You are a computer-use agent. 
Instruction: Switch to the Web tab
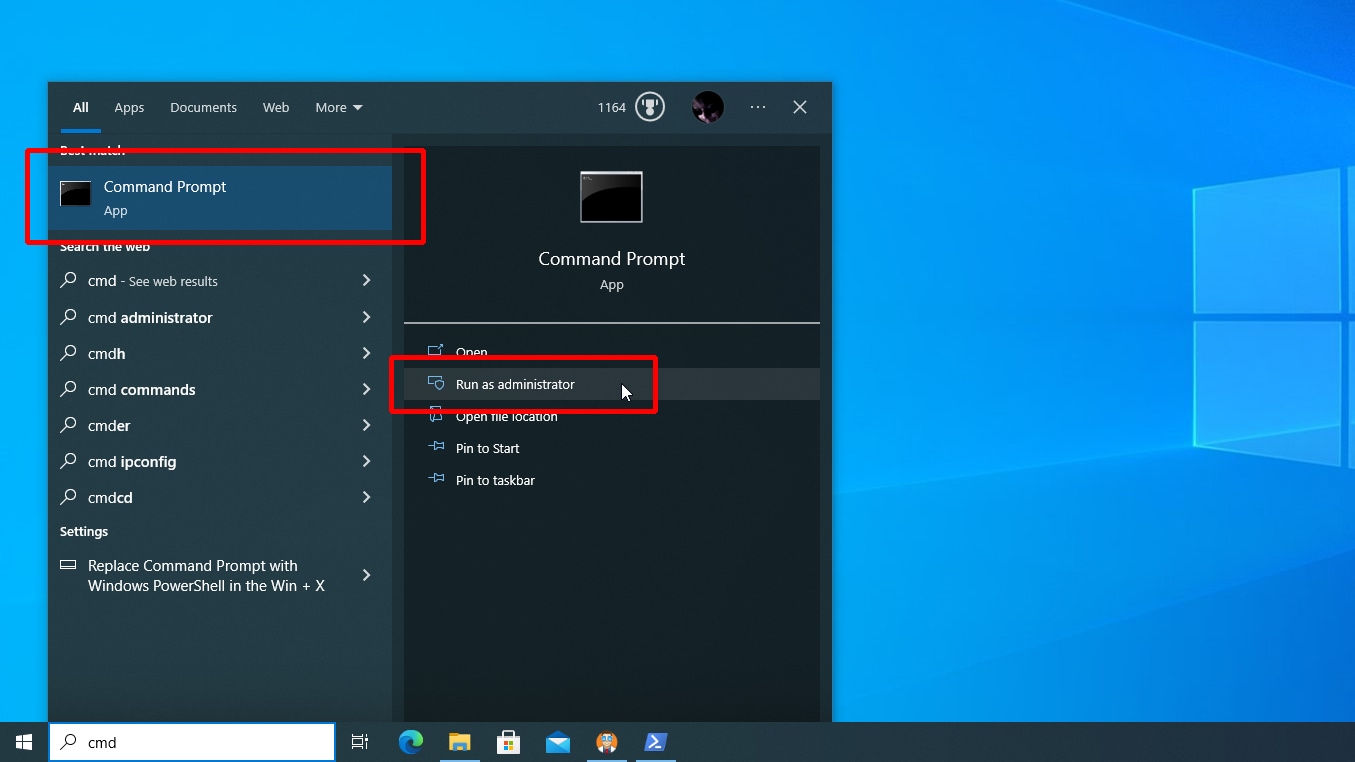(276, 107)
